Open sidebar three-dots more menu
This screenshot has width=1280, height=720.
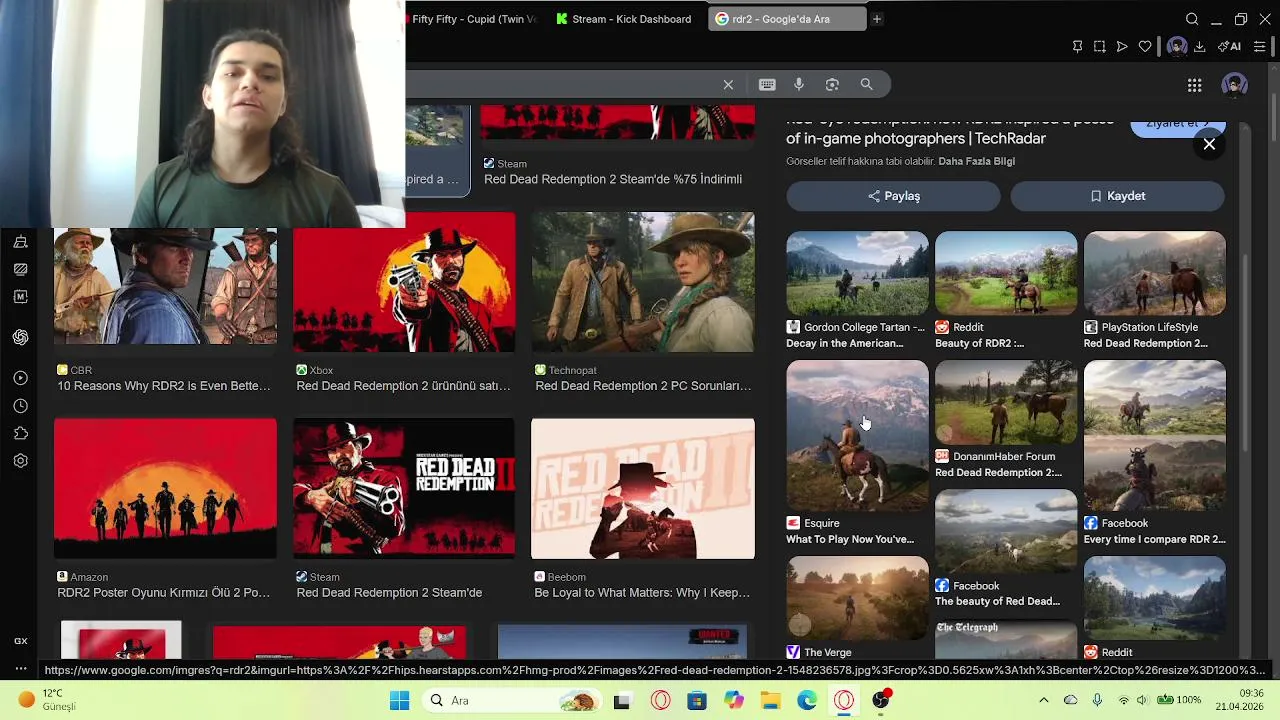20,668
